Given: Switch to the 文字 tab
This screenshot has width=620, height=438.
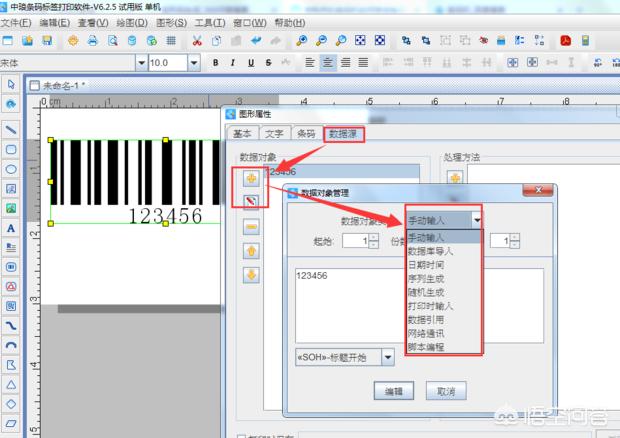Looking at the screenshot, I should click(274, 134).
